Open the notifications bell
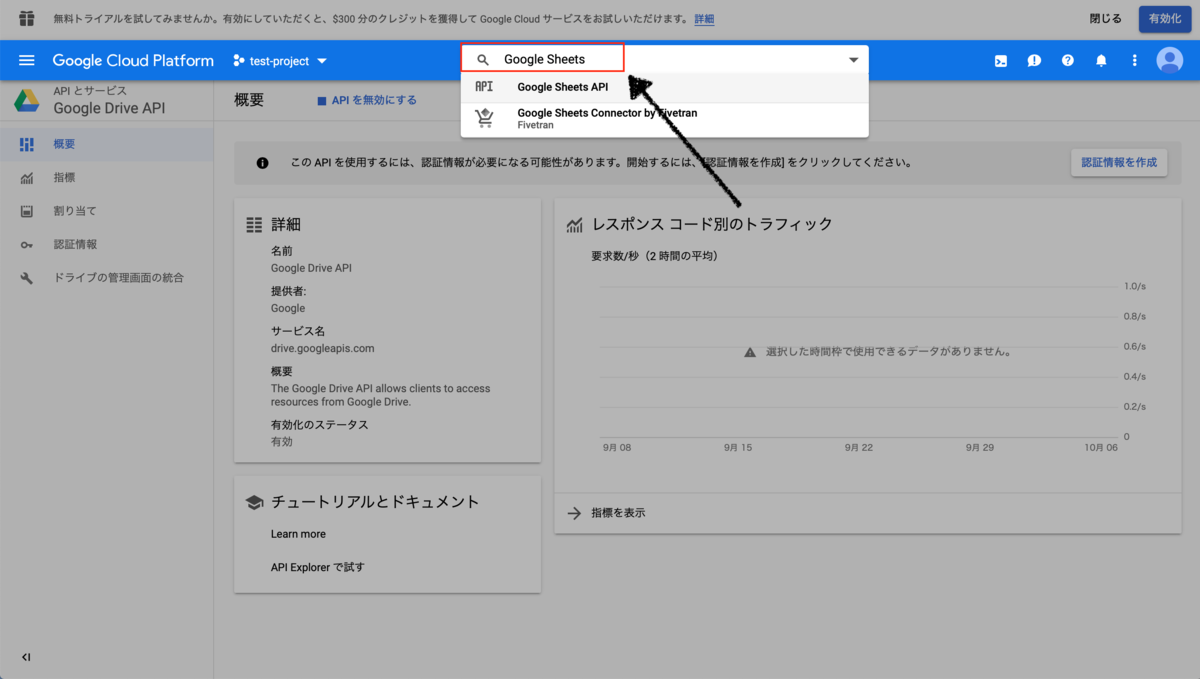Screen dimensions: 1200x679 tap(1101, 61)
